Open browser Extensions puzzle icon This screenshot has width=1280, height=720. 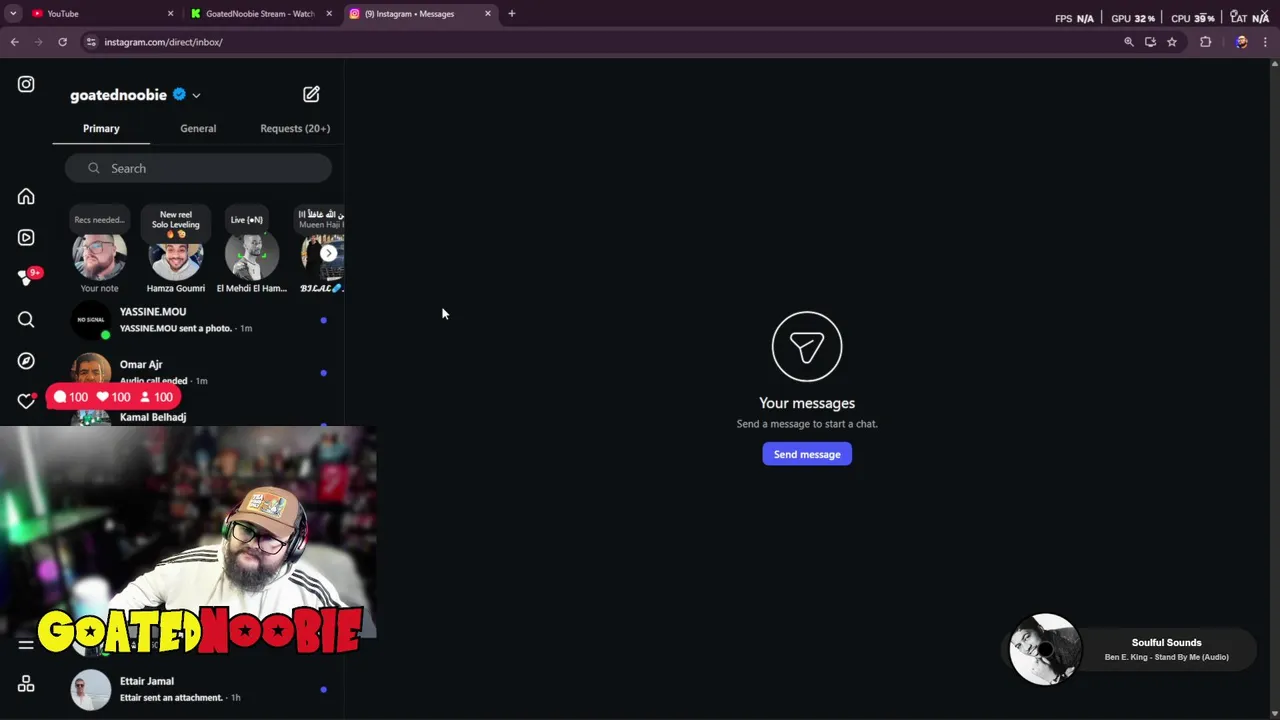point(1205,42)
